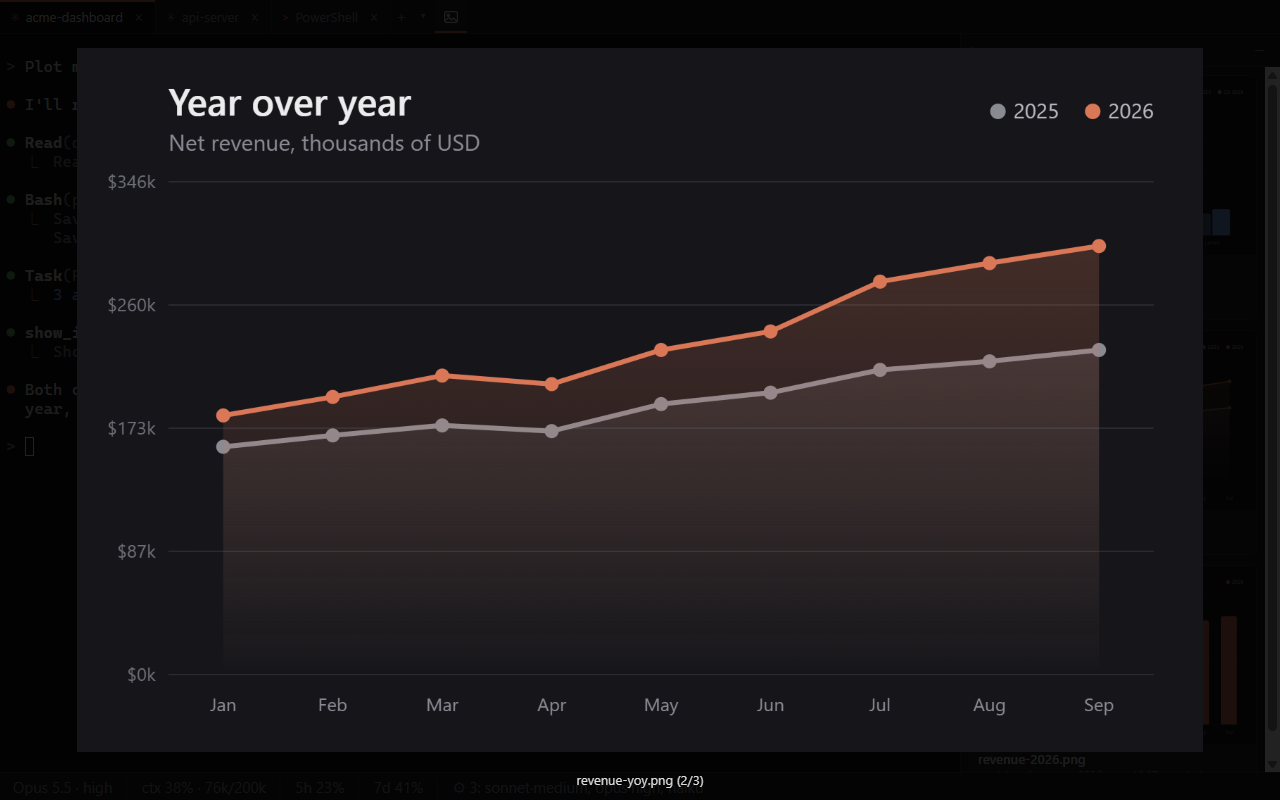Click the 'Opus 5.5 · high' status entry
Image resolution: width=1280 pixels, height=800 pixels.
63,788
